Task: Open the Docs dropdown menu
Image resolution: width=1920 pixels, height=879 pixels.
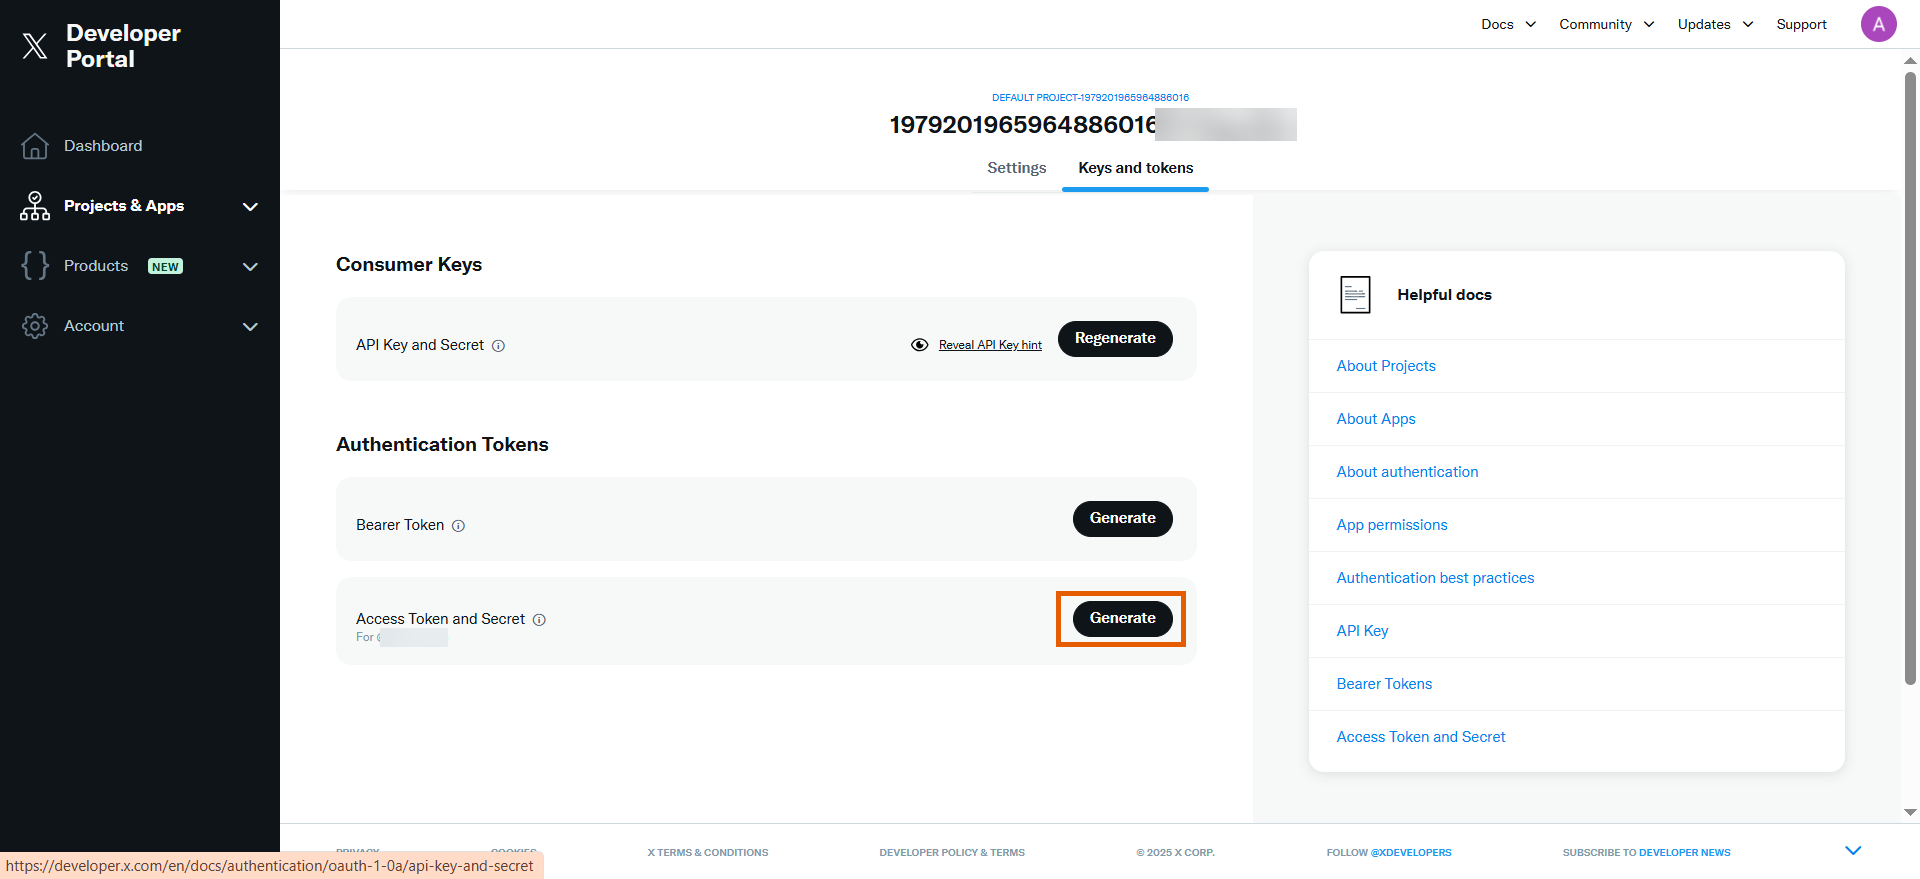Action: [1508, 24]
